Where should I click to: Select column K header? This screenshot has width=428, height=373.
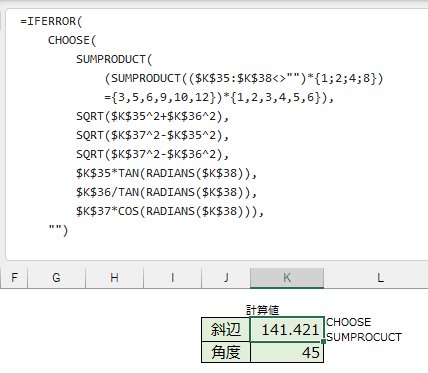coord(287,277)
